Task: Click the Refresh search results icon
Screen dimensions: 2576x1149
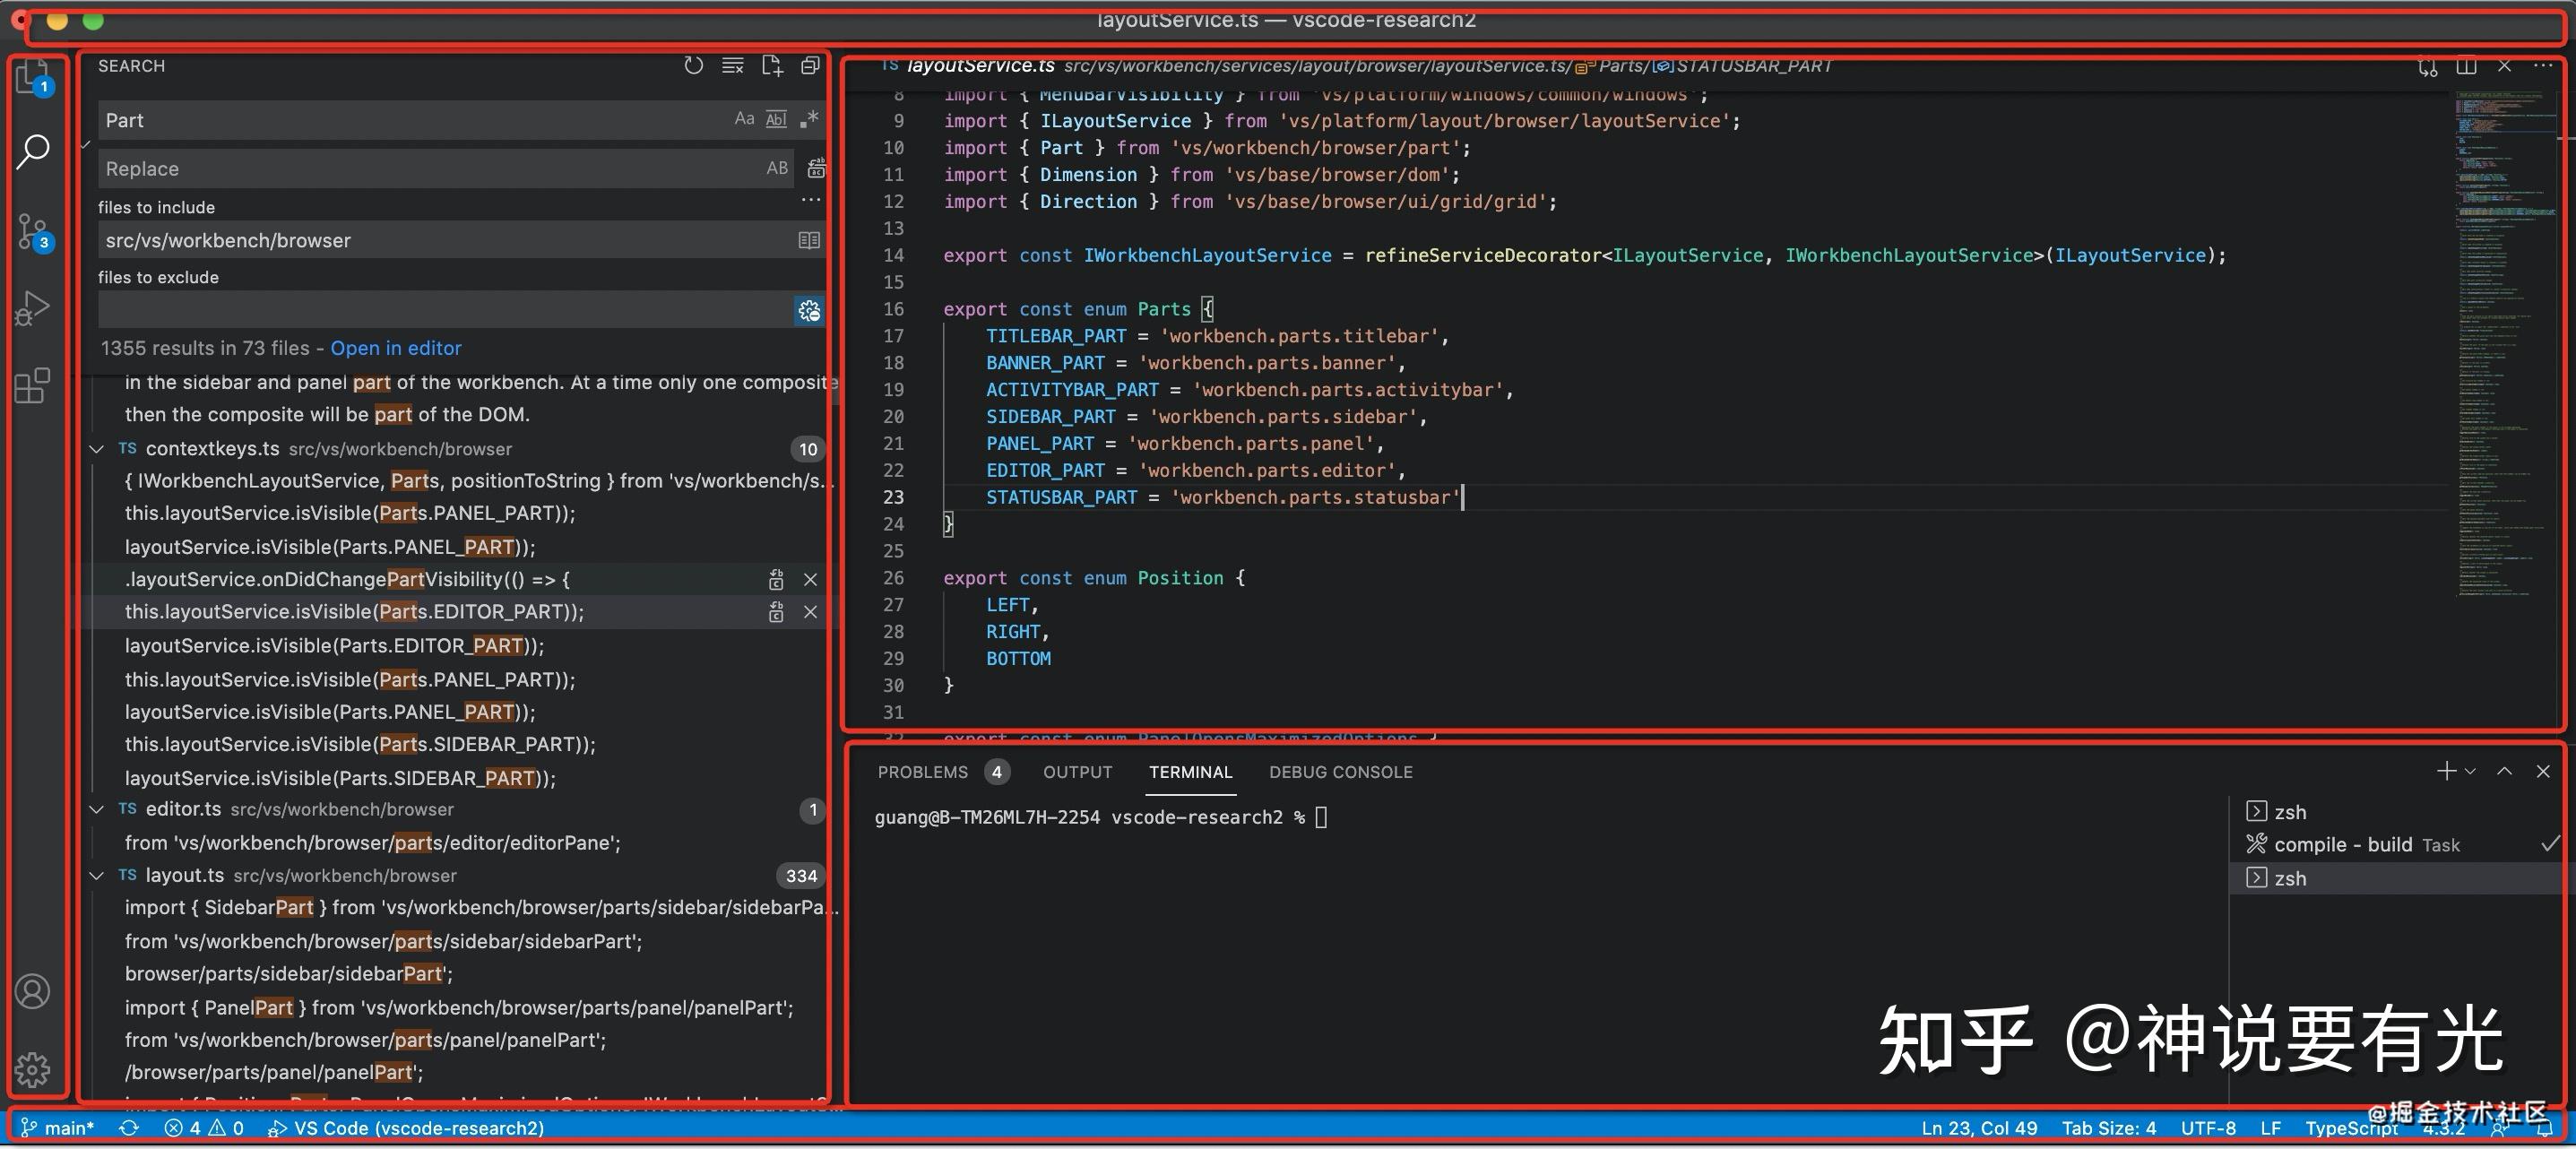Action: click(693, 66)
